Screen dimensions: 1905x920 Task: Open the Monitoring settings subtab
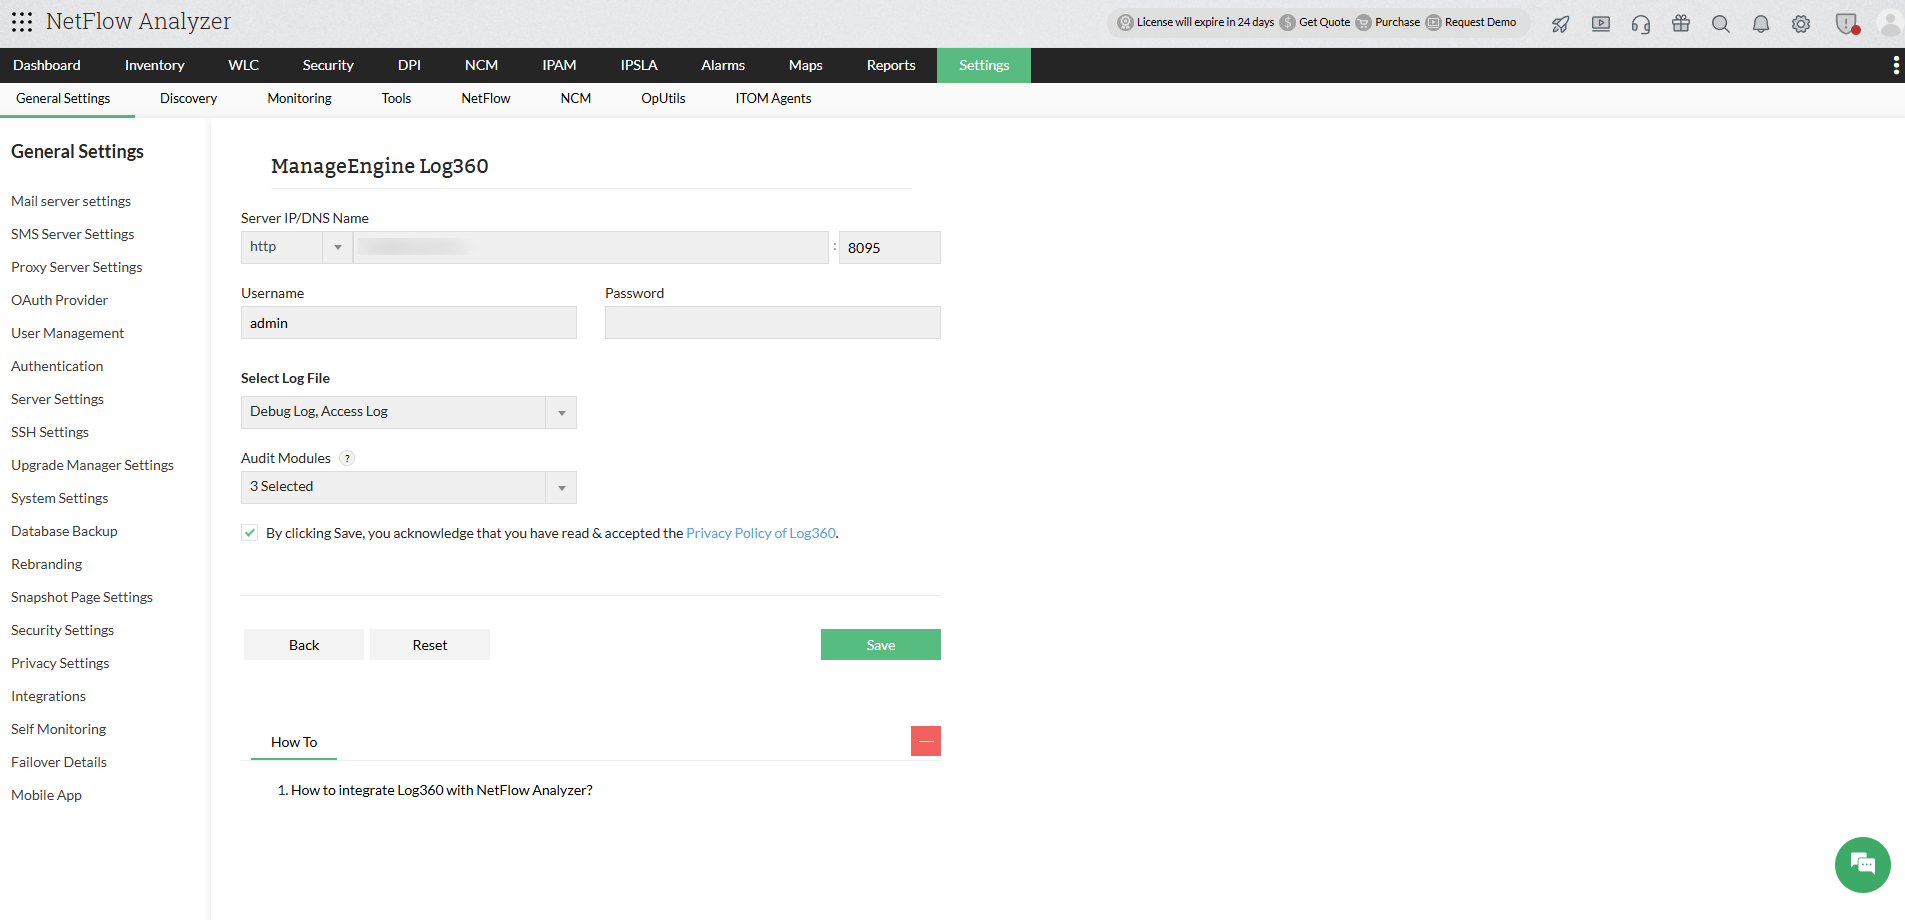[x=299, y=98]
